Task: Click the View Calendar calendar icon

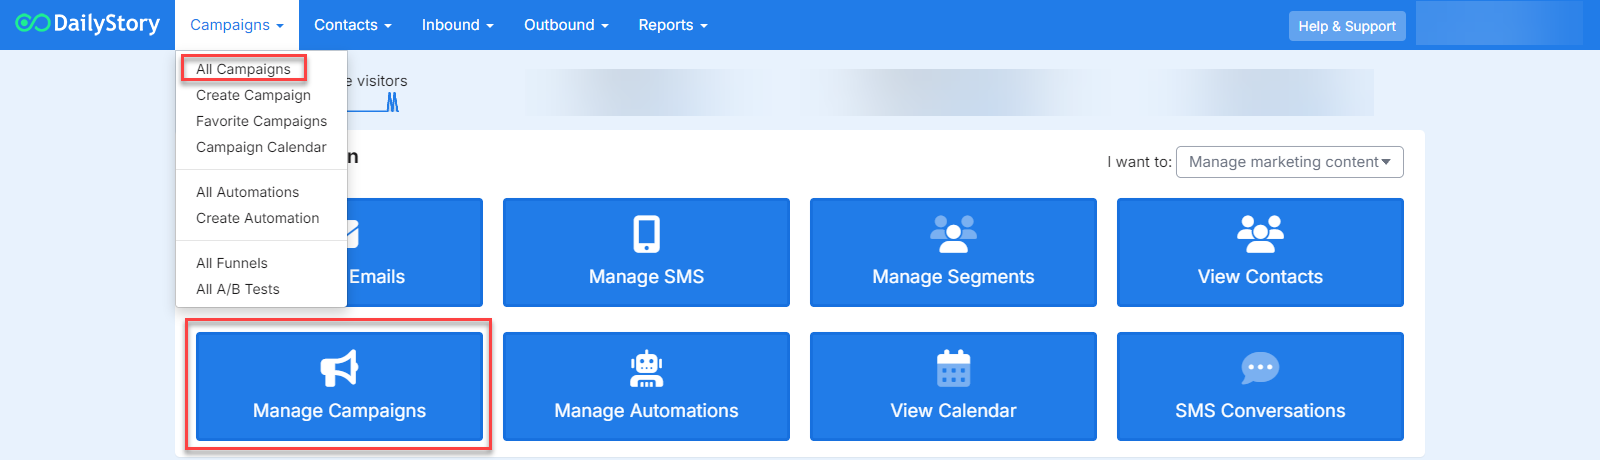Action: click(953, 368)
